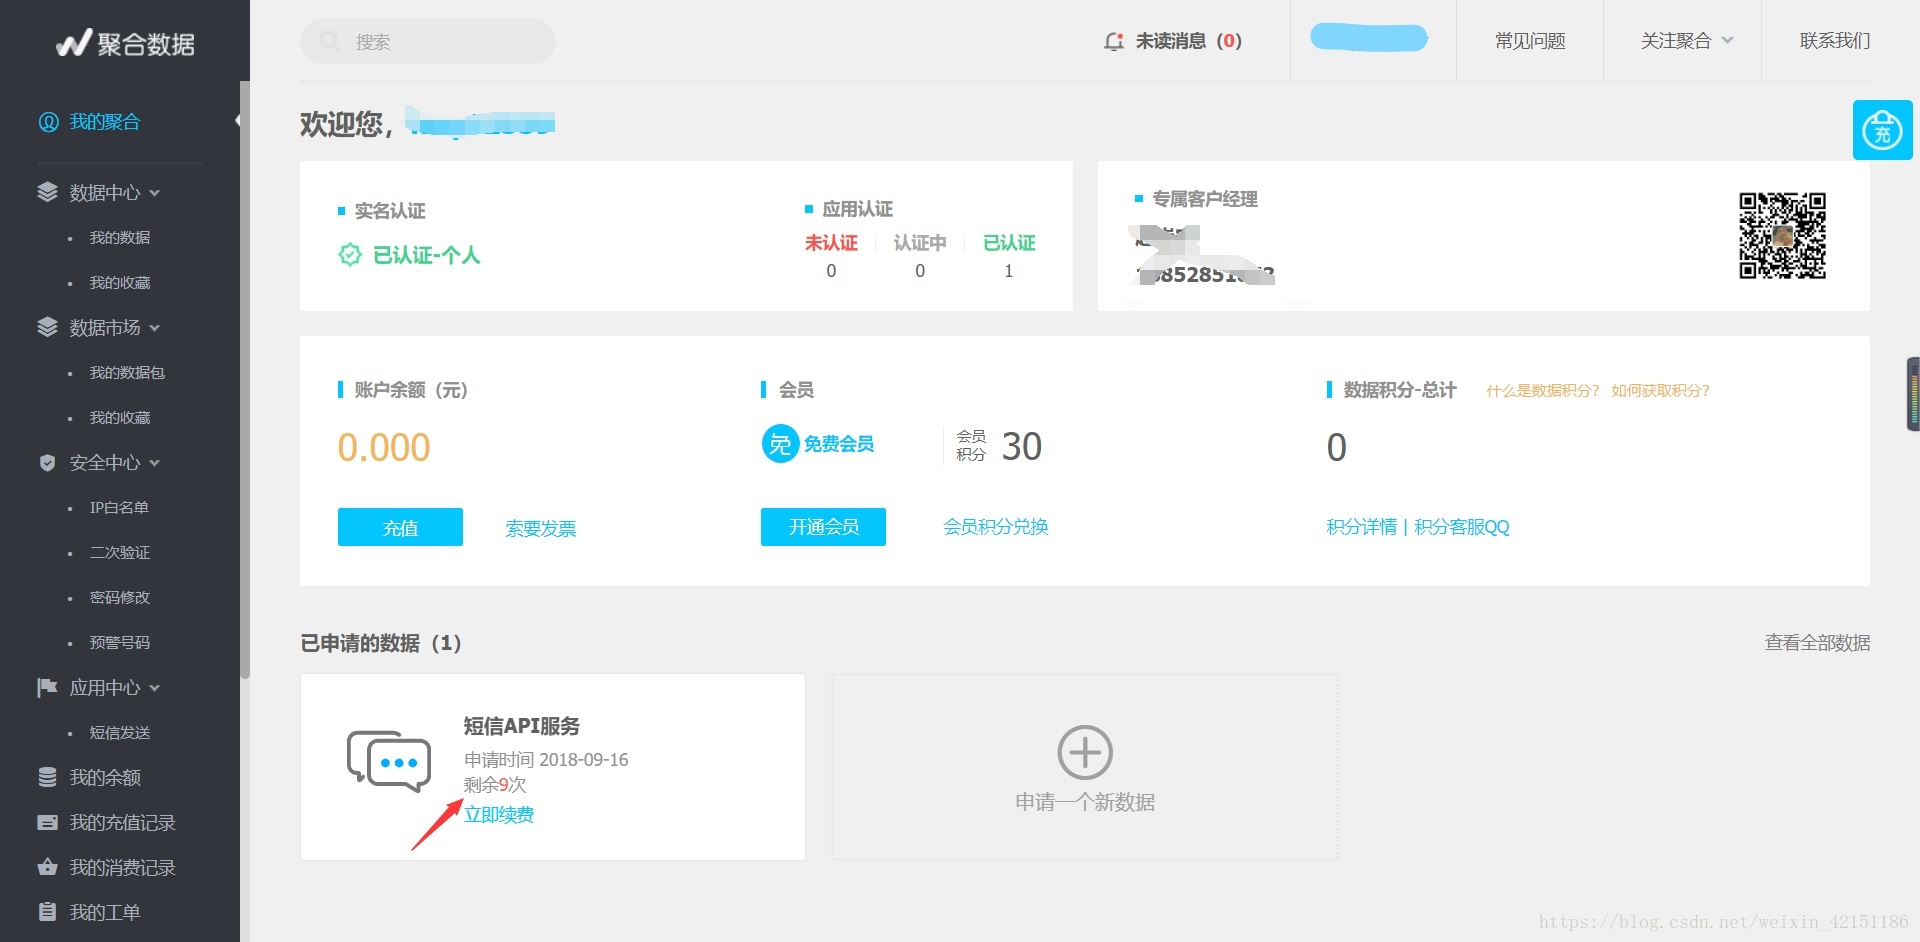1920x942 pixels.
Task: Expand the 关注聚合 dropdown
Action: tap(1686, 41)
